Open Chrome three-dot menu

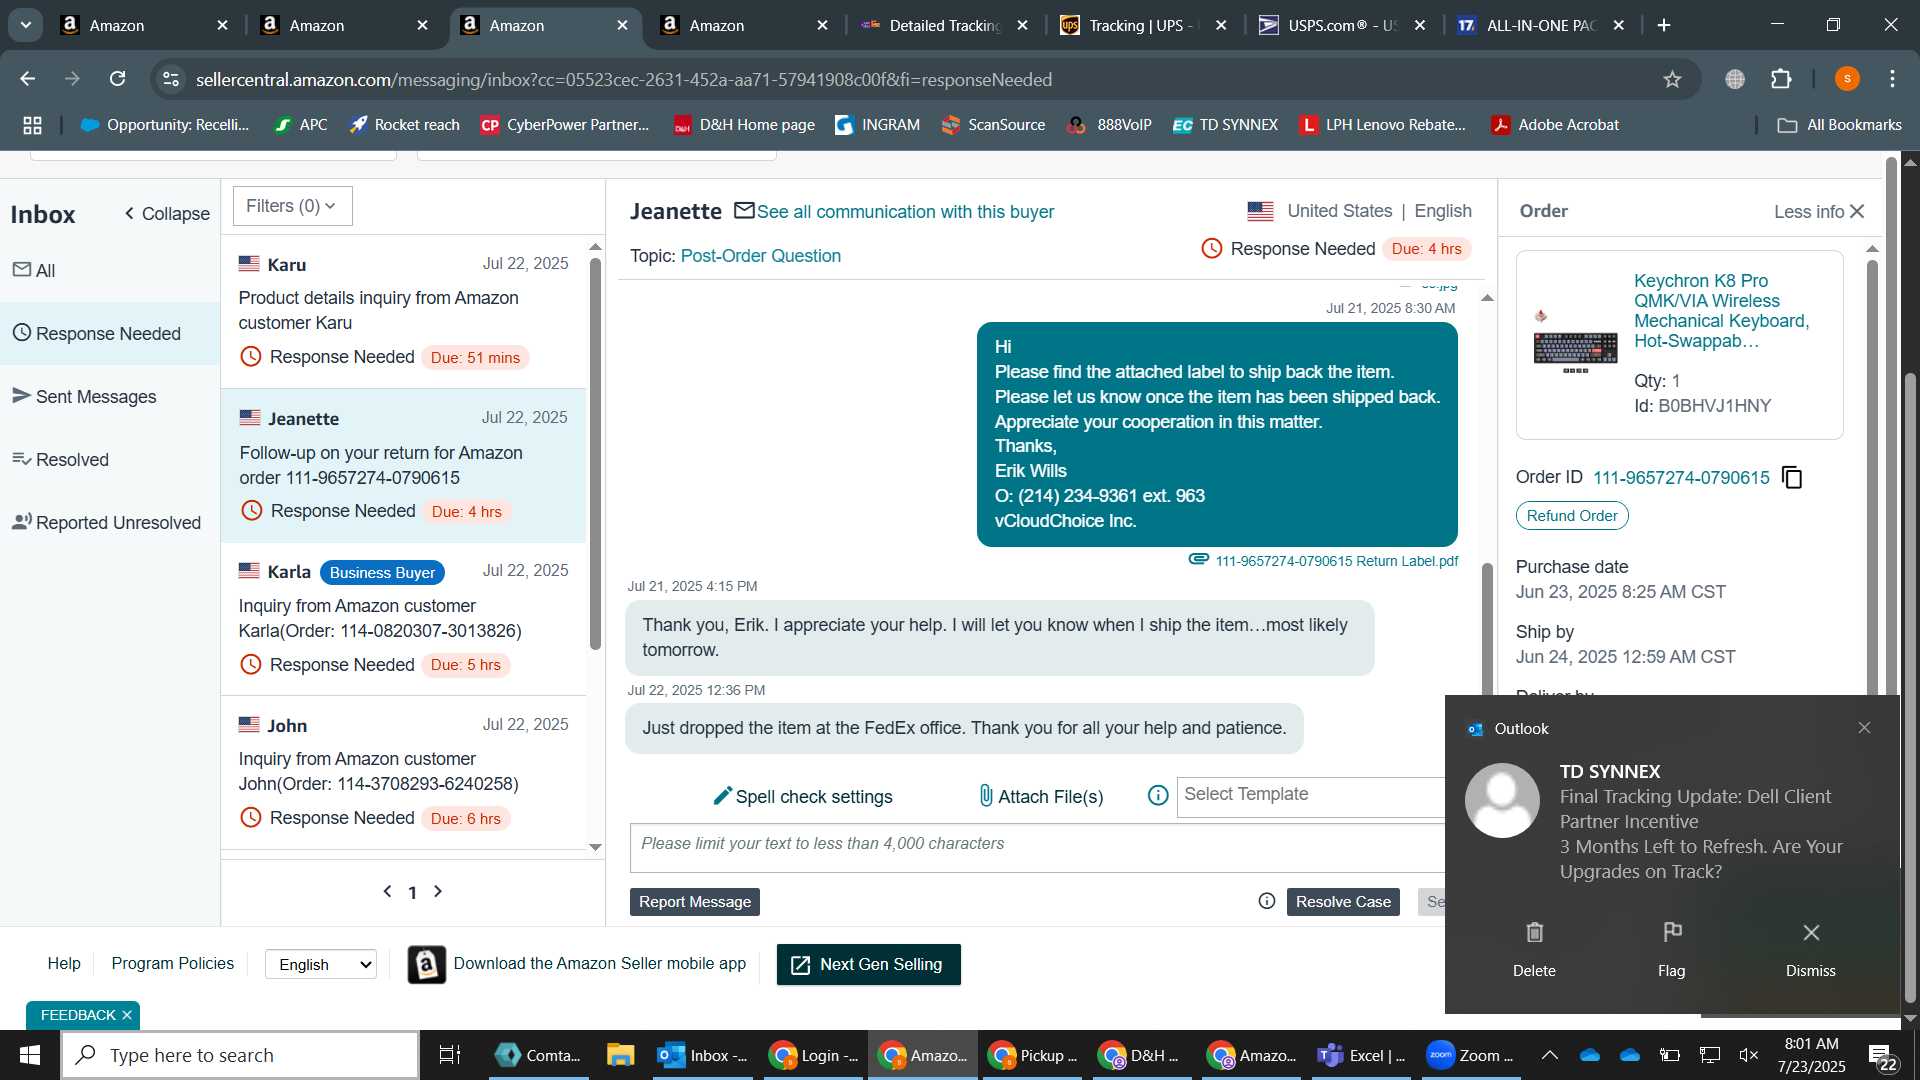coord(1893,79)
